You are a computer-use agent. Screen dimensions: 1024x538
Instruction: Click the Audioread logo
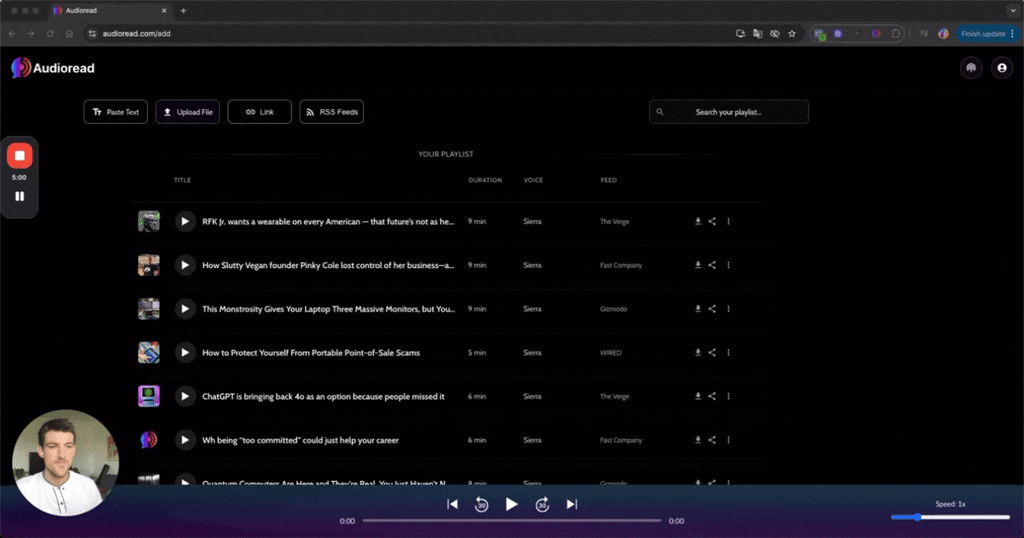pyautogui.click(x=53, y=68)
